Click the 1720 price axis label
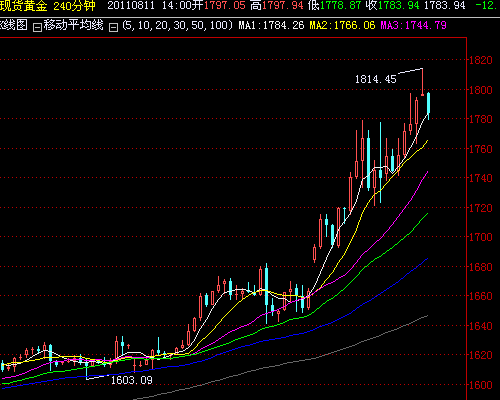This screenshot has height=400, width=500. click(x=481, y=208)
